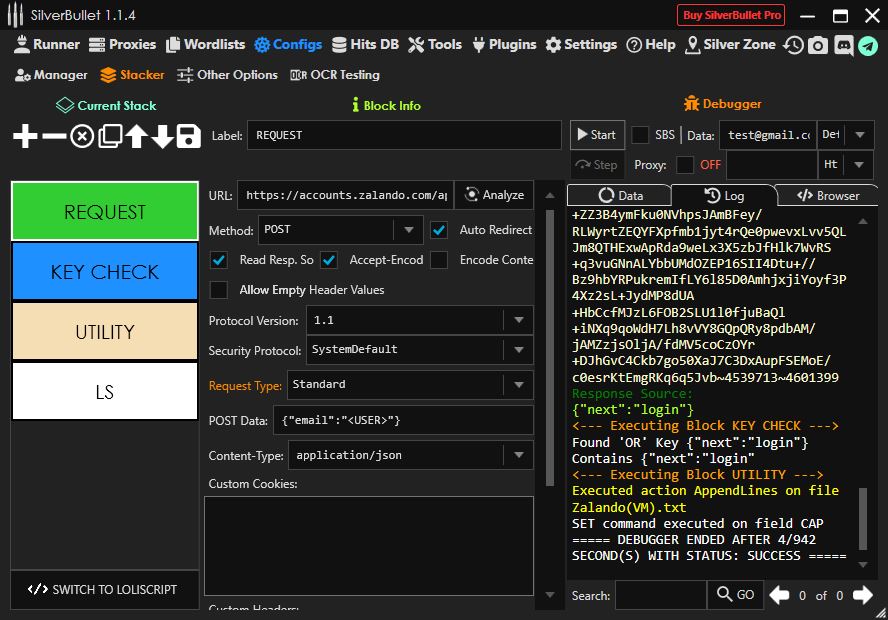Image resolution: width=888 pixels, height=620 pixels.
Task: Switch to the Manager sub-tab
Action: [x=51, y=75]
